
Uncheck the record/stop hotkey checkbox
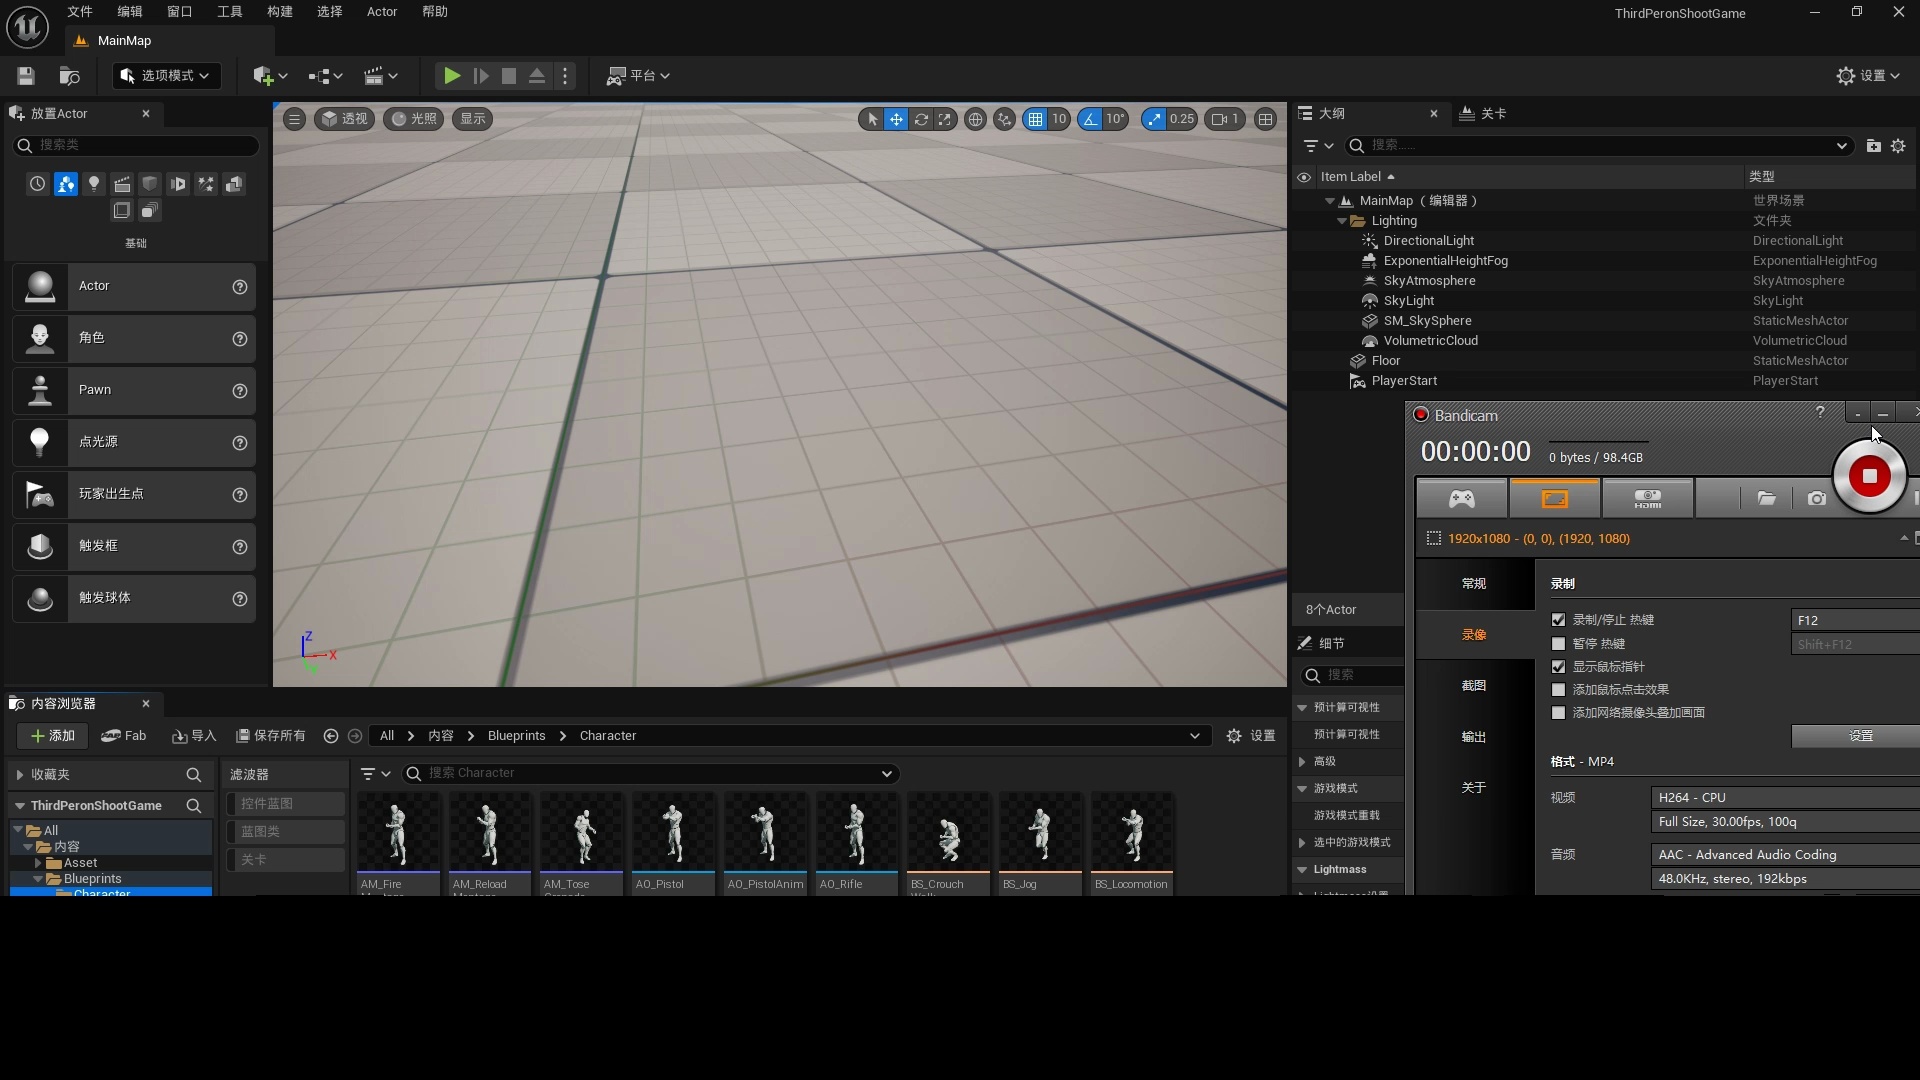pyautogui.click(x=1558, y=620)
